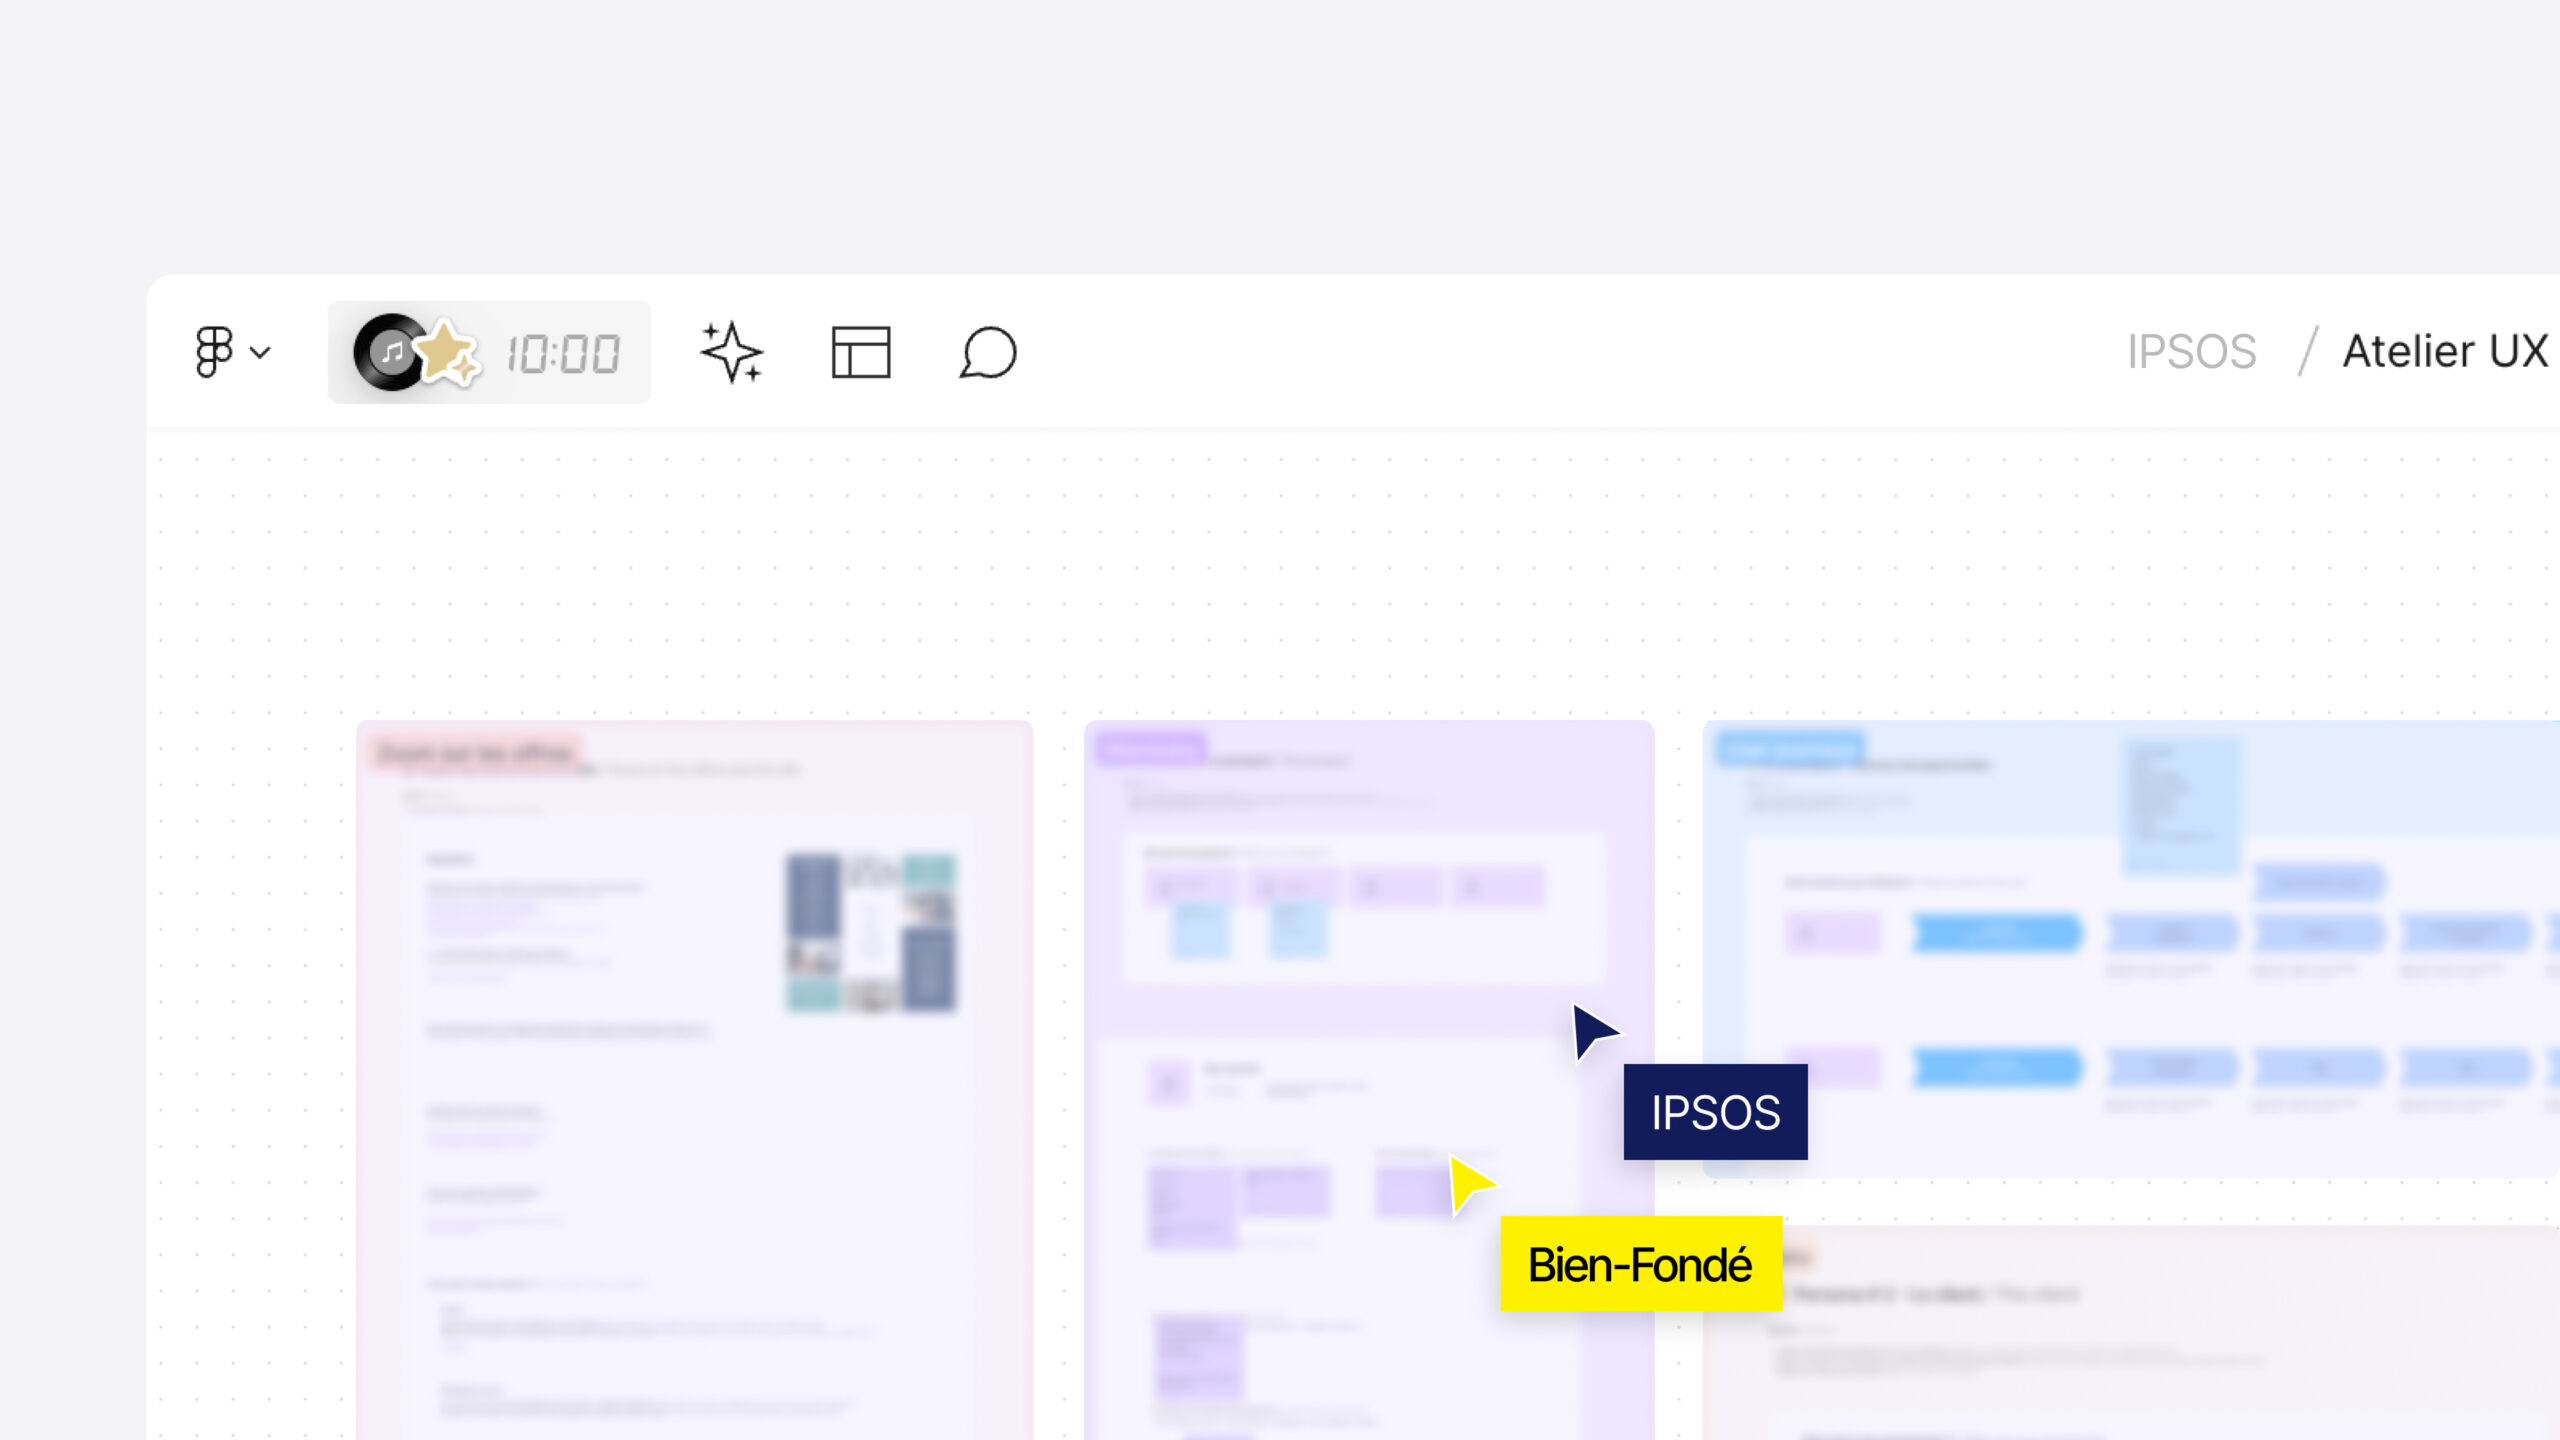Click the Atelier UX file title
This screenshot has height=1440, width=2560.
point(2444,352)
